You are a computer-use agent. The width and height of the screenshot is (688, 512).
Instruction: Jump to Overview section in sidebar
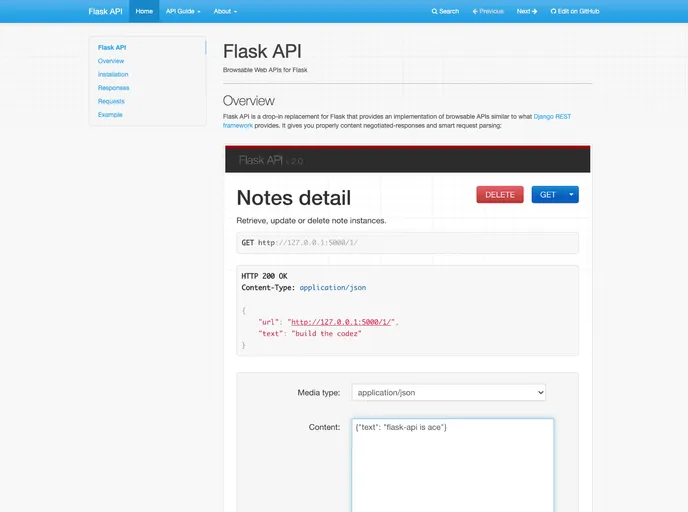tap(111, 61)
